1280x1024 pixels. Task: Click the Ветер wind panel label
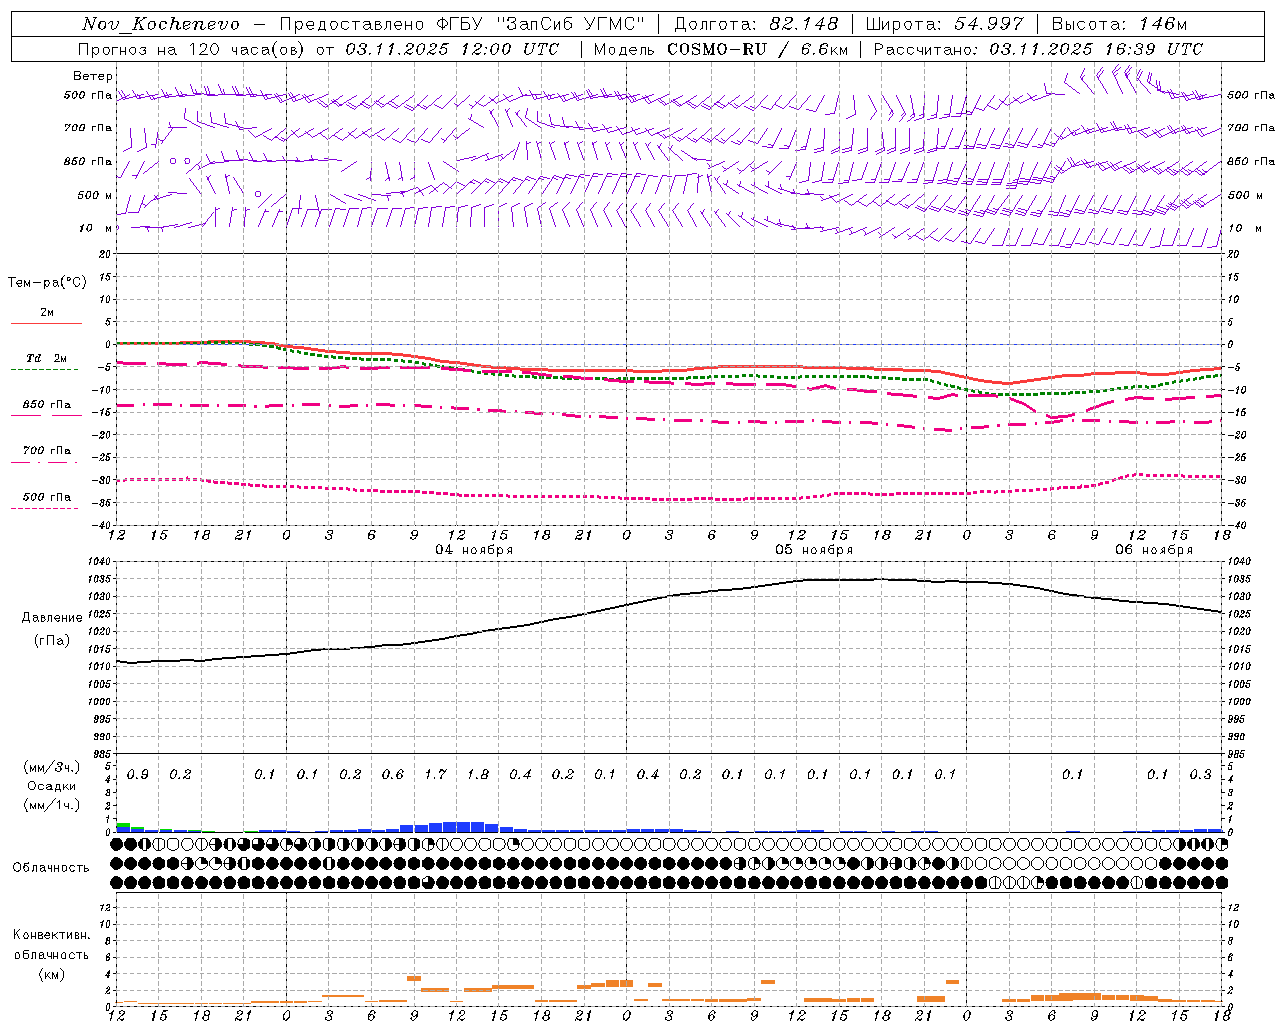[93, 76]
